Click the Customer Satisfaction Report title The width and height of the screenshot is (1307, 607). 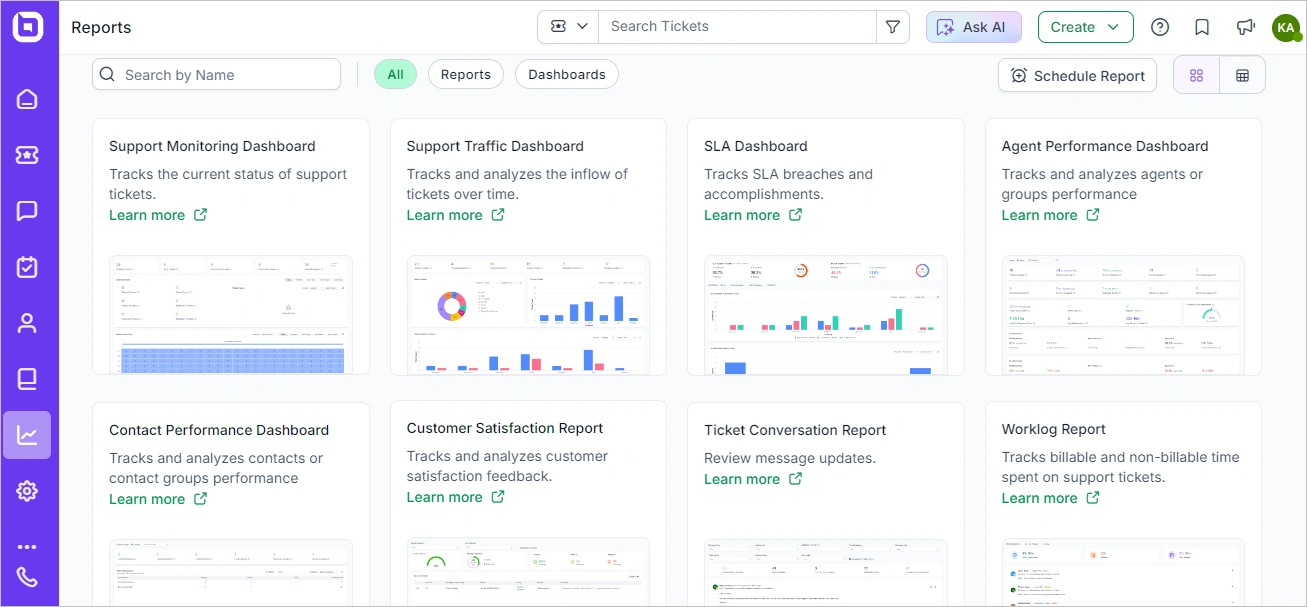point(505,428)
